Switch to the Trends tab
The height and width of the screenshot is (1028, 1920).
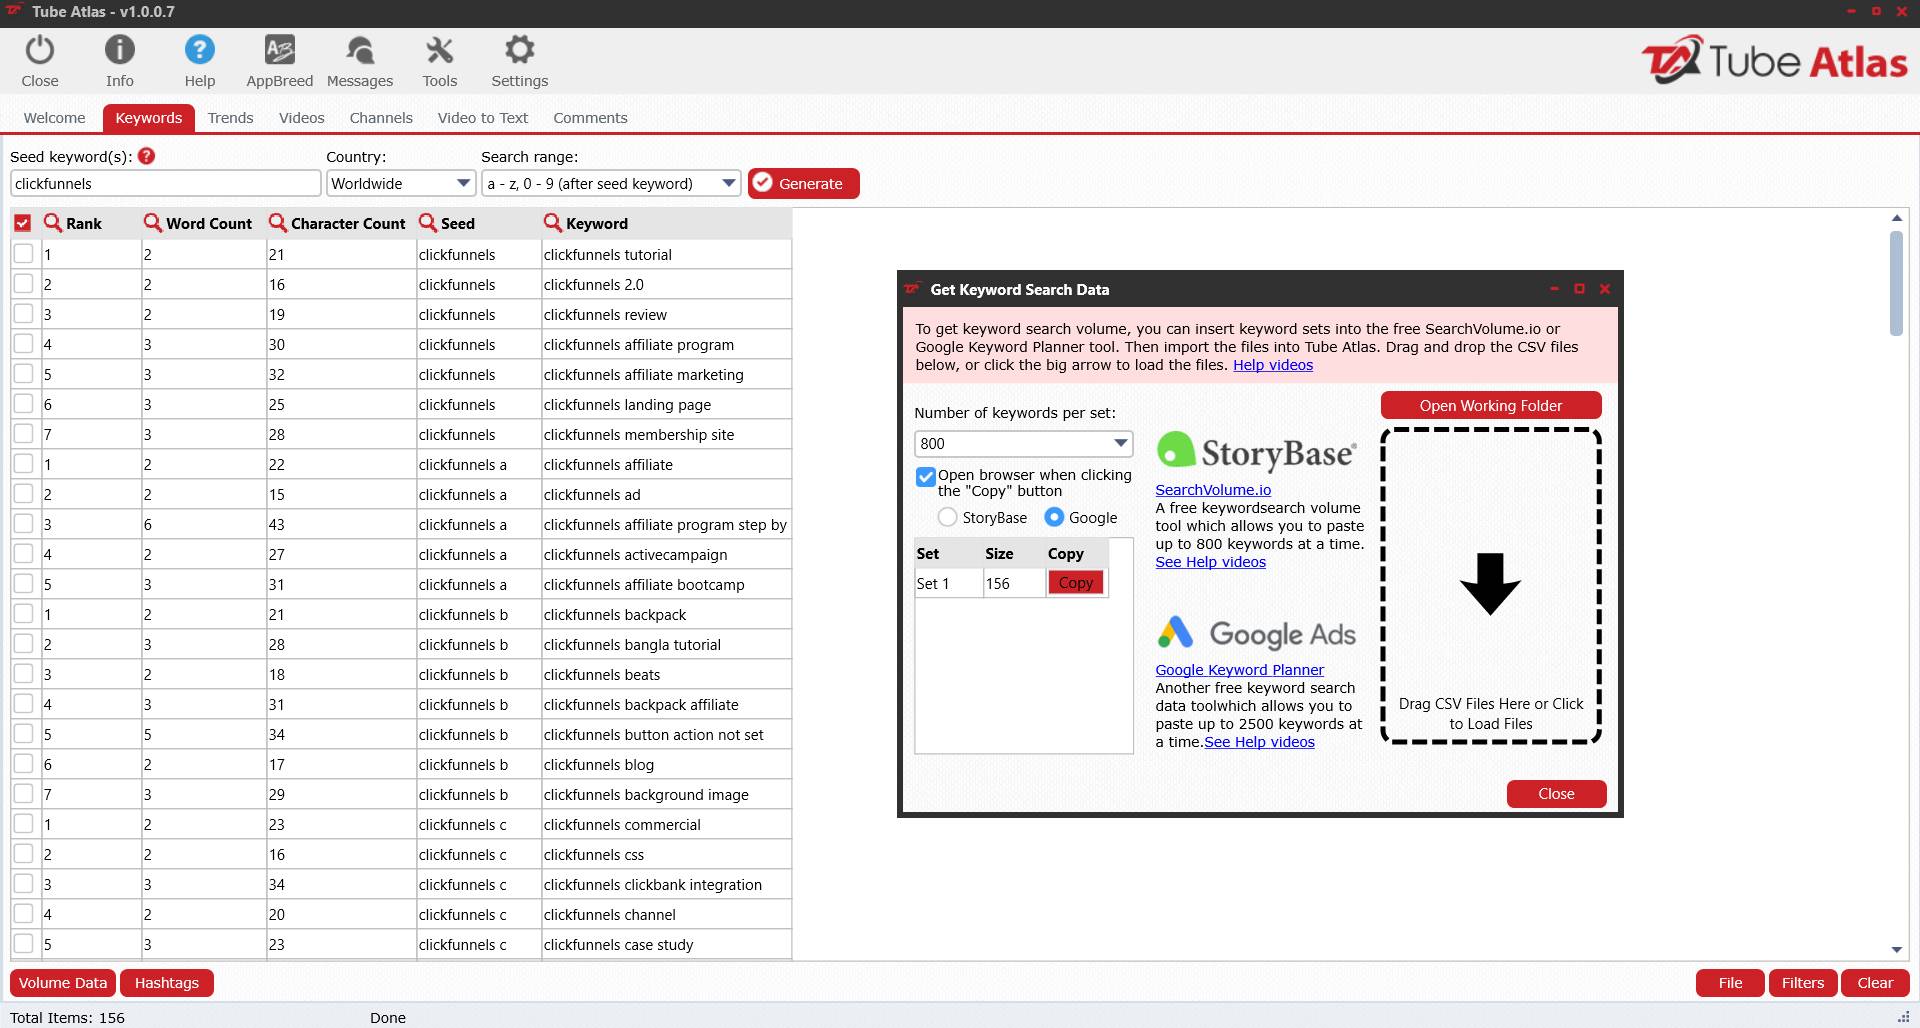coord(230,118)
